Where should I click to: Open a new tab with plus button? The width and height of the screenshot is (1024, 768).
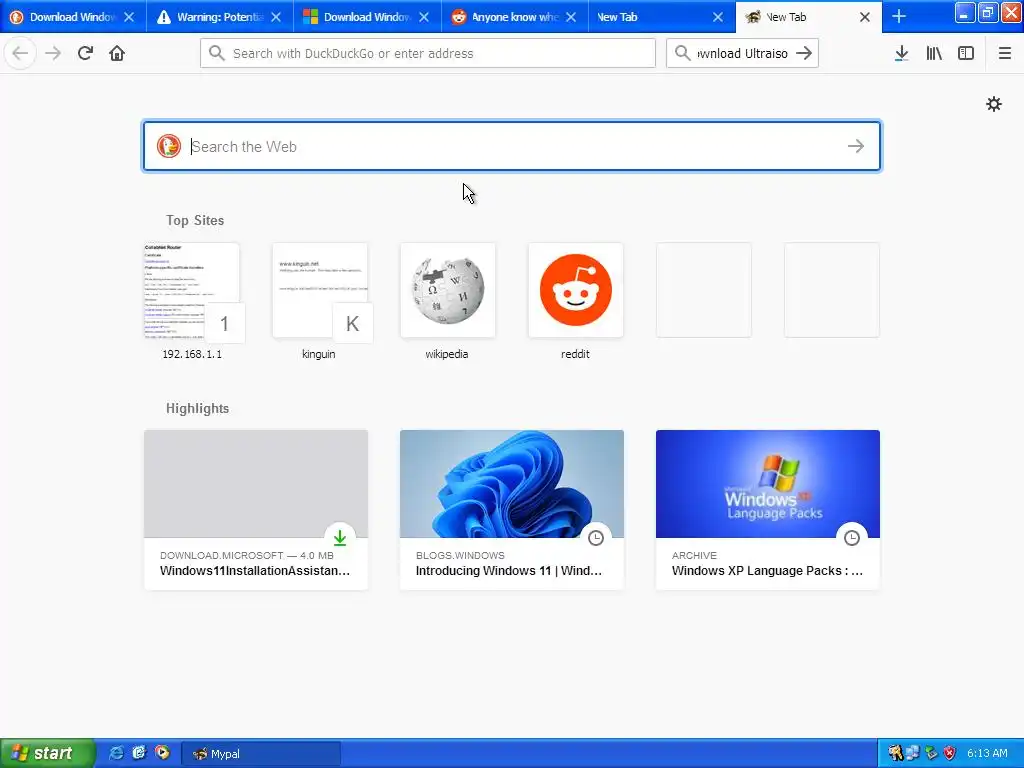(899, 16)
